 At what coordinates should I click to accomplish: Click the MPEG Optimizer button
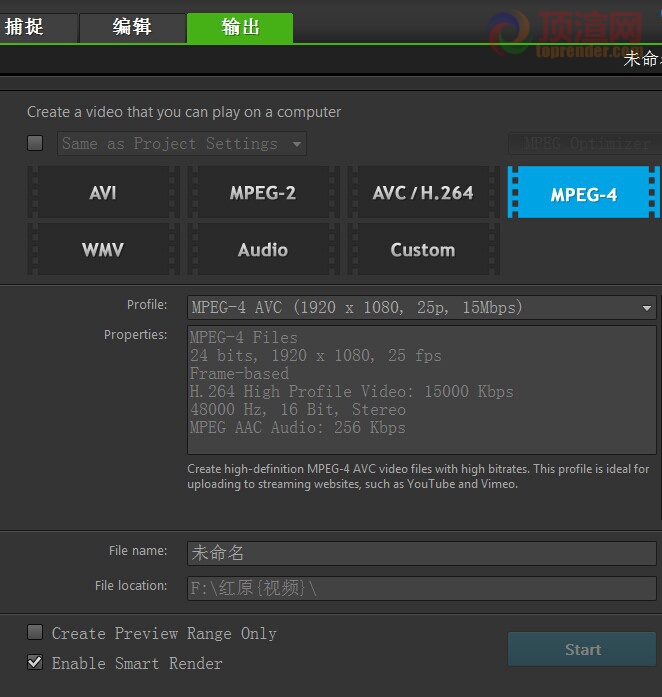pos(585,143)
